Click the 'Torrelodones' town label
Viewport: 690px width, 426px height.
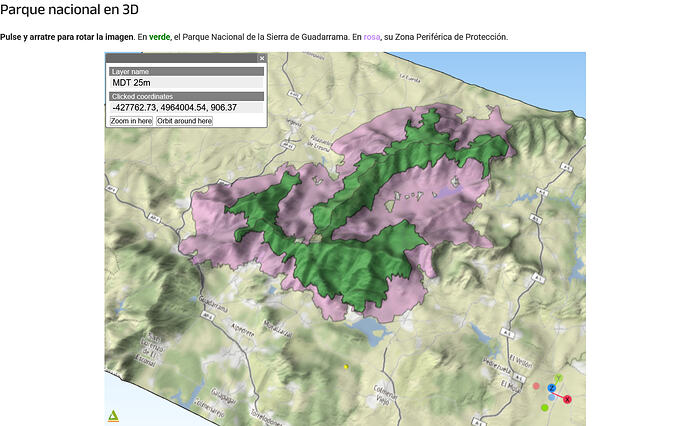point(265,418)
